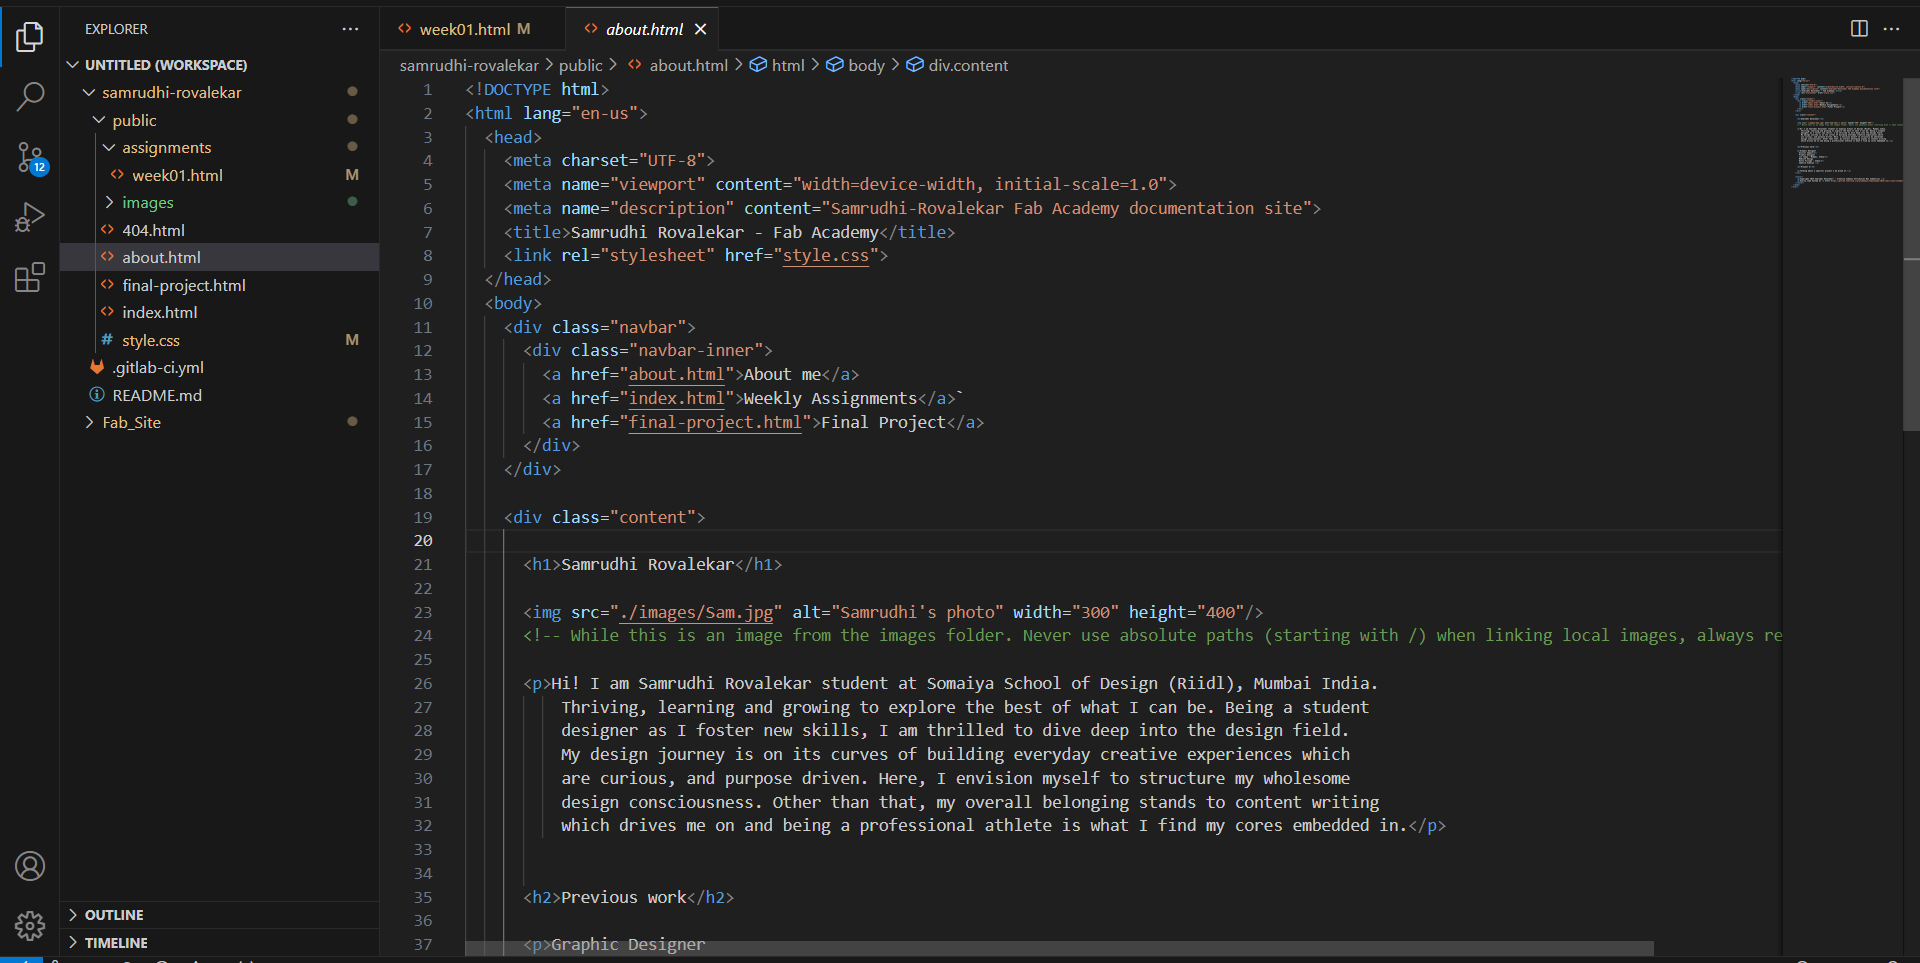Close the about.html tab
Screen dimensions: 1920x963
700,29
